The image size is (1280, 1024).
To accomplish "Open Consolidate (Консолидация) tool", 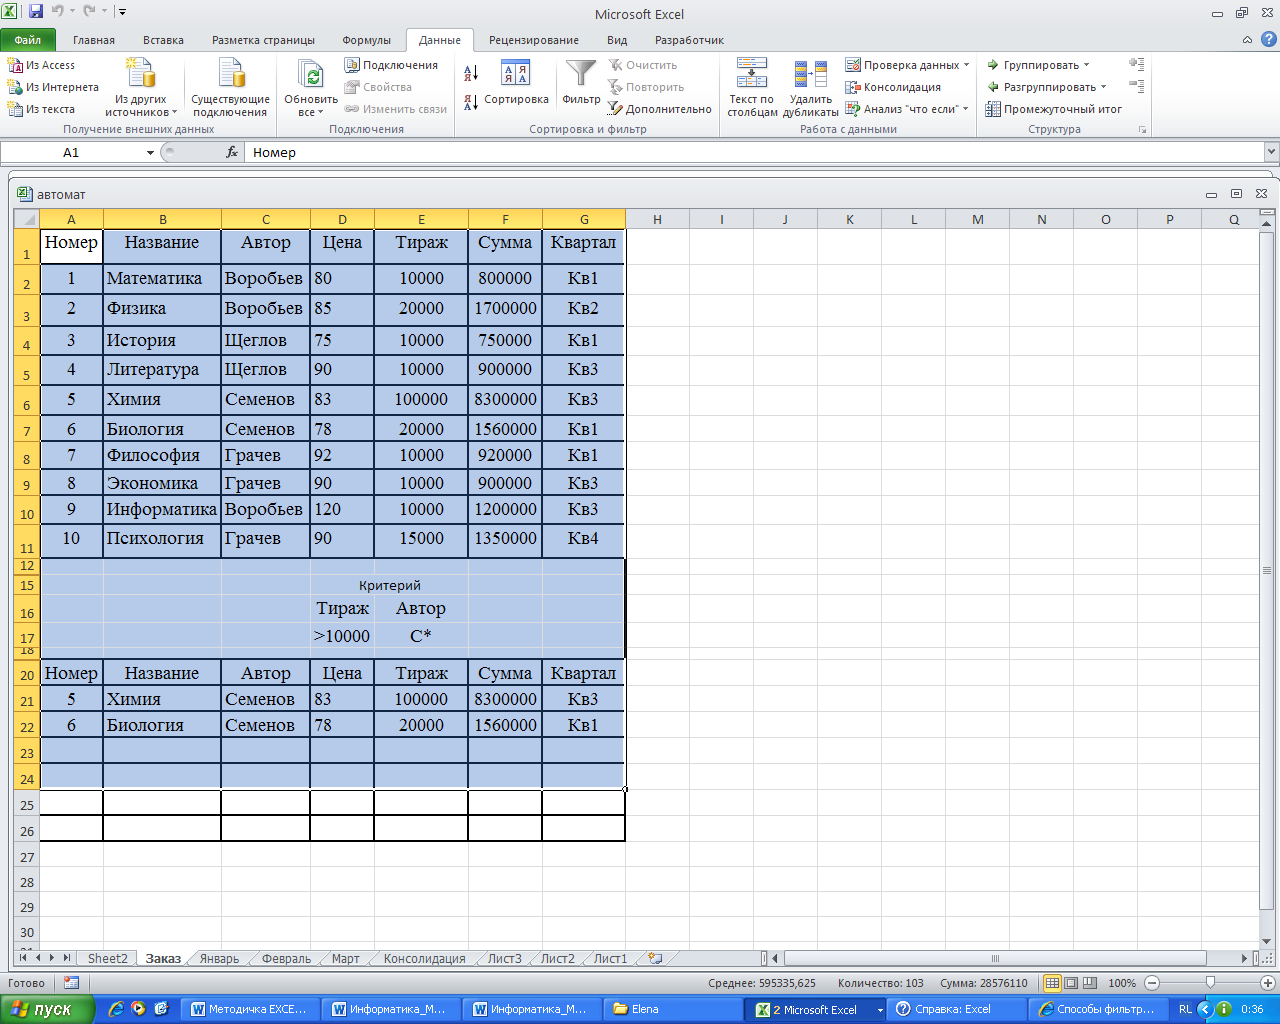I will pos(893,87).
